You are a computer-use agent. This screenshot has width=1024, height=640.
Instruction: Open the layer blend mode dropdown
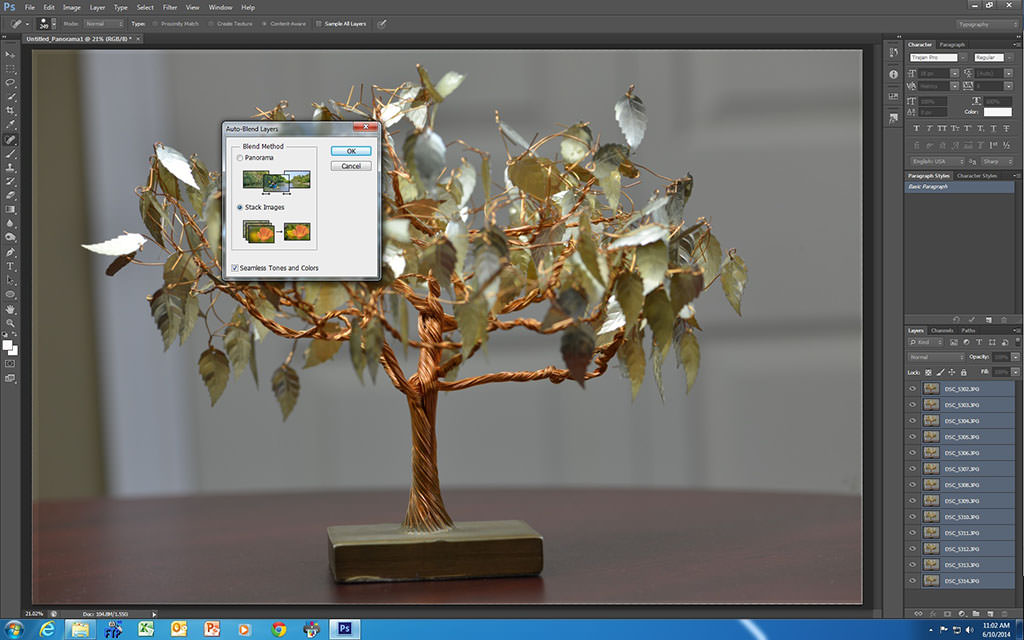[936, 357]
